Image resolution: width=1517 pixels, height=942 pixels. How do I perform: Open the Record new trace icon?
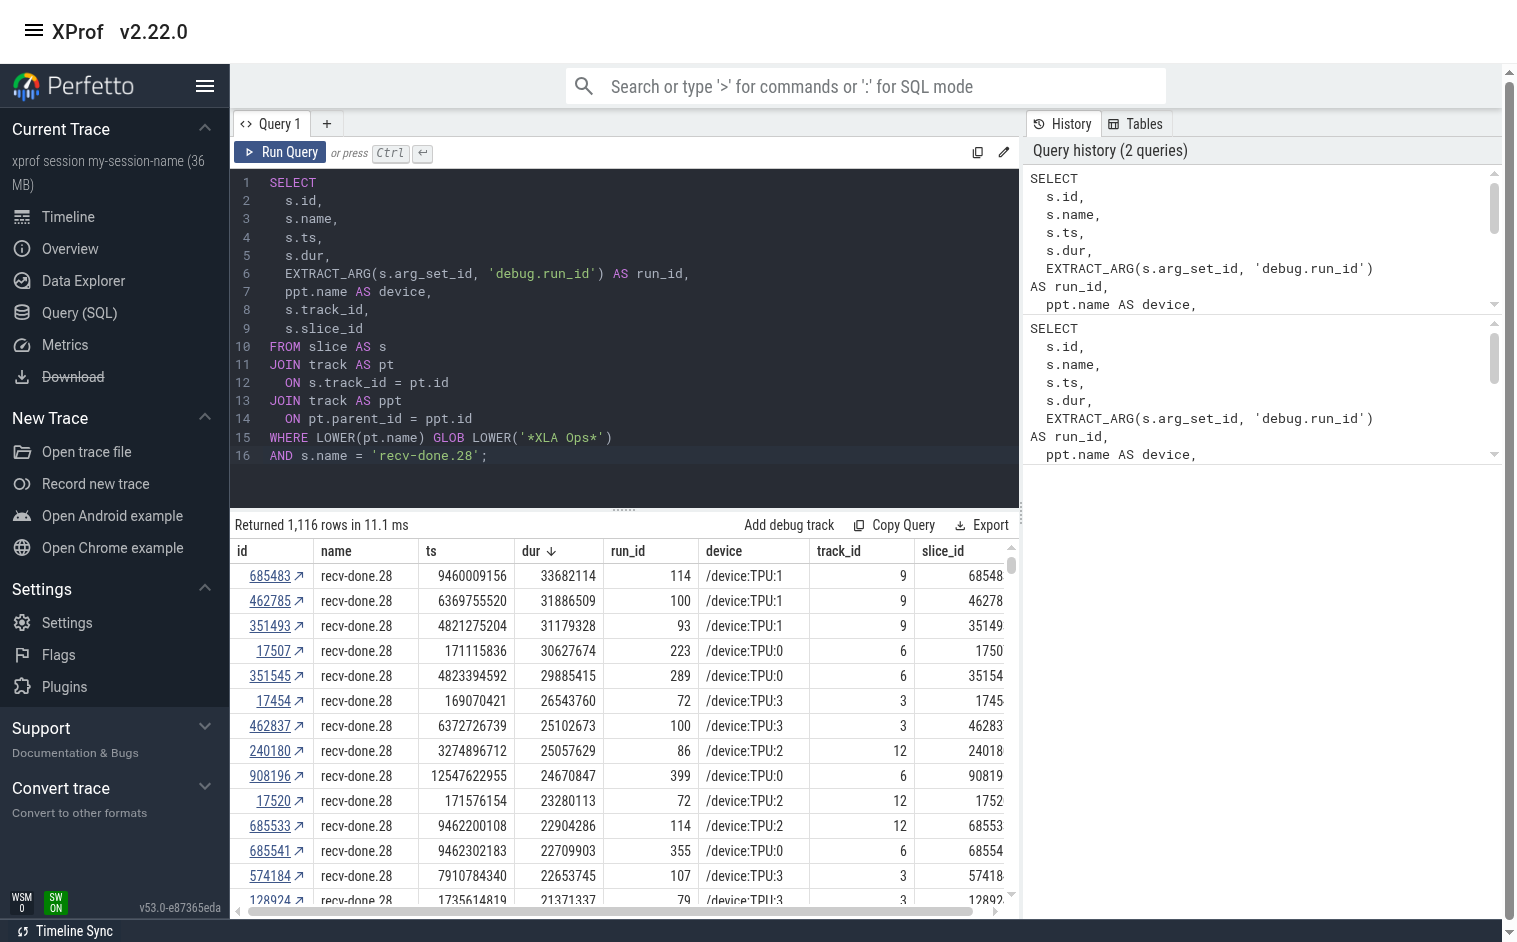point(23,484)
